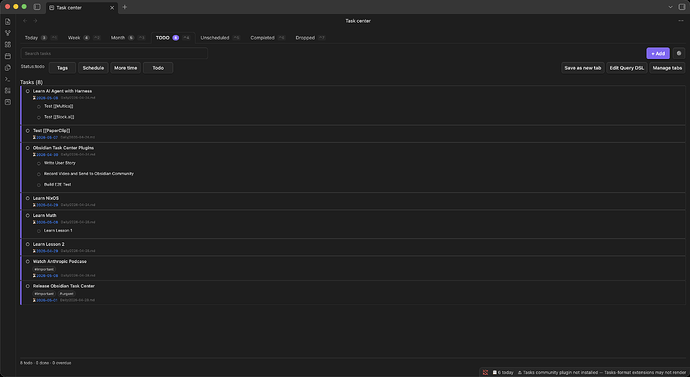Viewport: 690px width, 377px height.
Task: Mark 'Learn Lesson 2' task complete
Action: (x=28, y=244)
